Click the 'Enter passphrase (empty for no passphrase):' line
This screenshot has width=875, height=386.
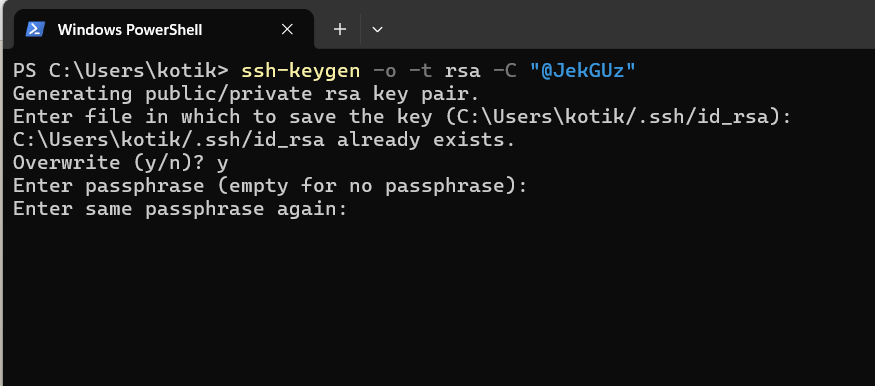pos(270,186)
